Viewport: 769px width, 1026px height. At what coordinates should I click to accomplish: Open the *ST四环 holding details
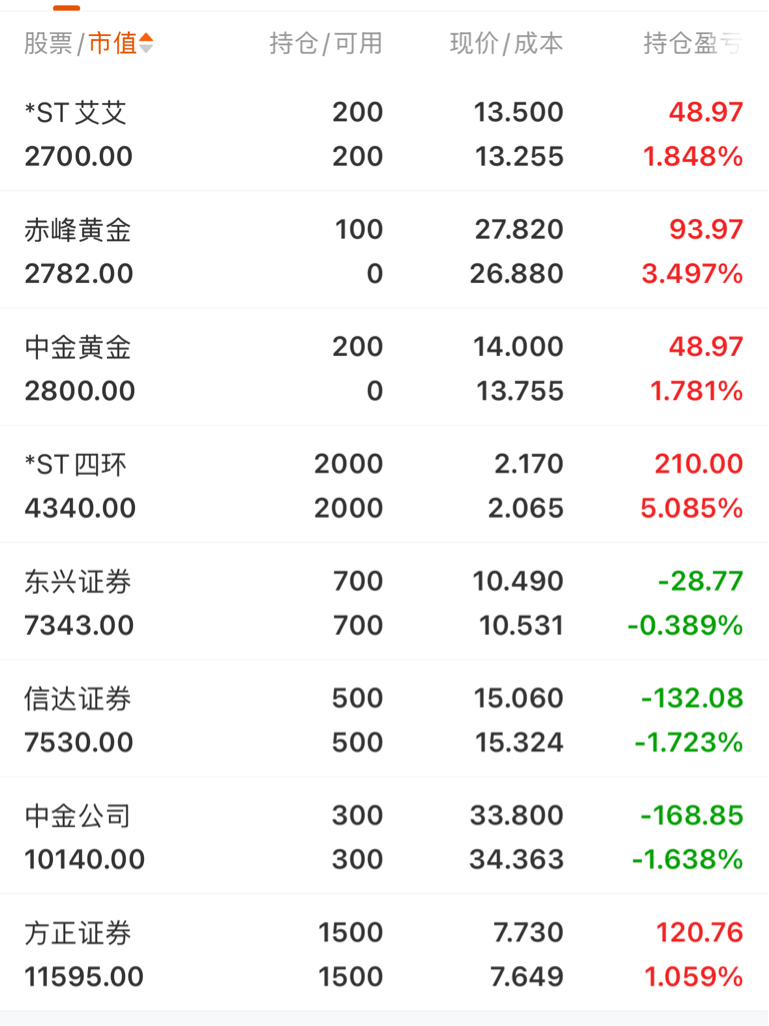384,484
